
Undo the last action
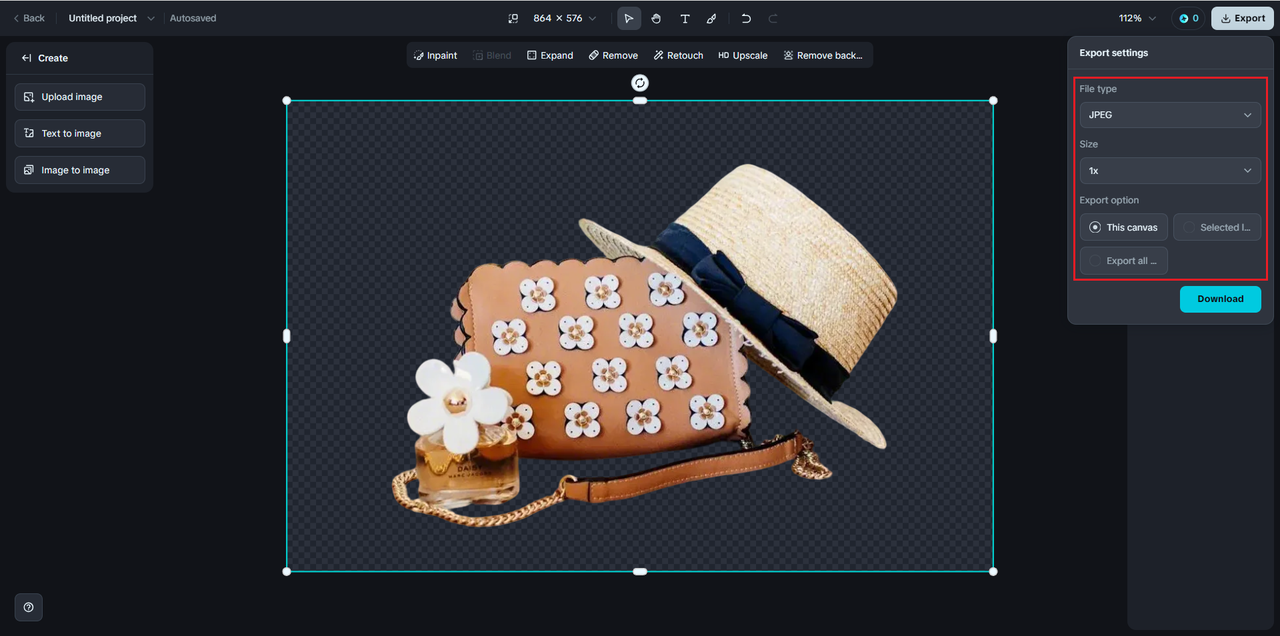click(x=746, y=18)
